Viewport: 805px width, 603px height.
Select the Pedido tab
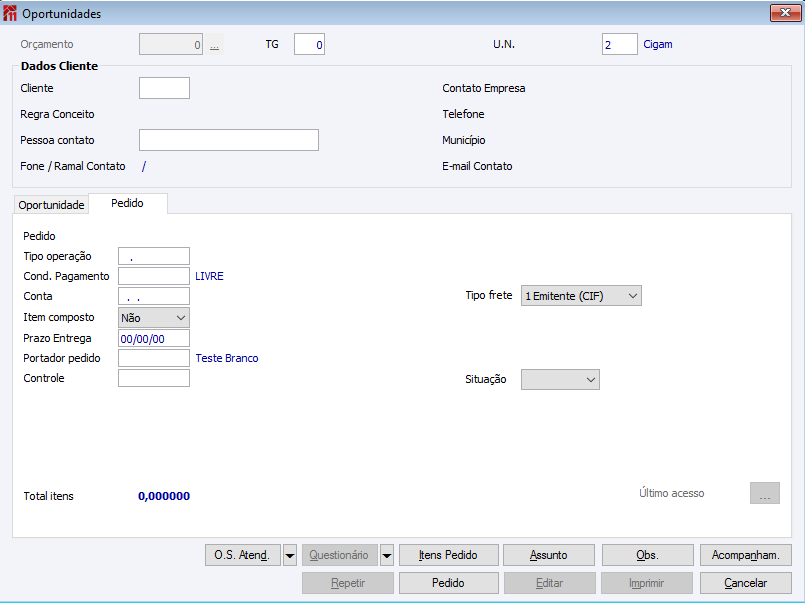127,203
